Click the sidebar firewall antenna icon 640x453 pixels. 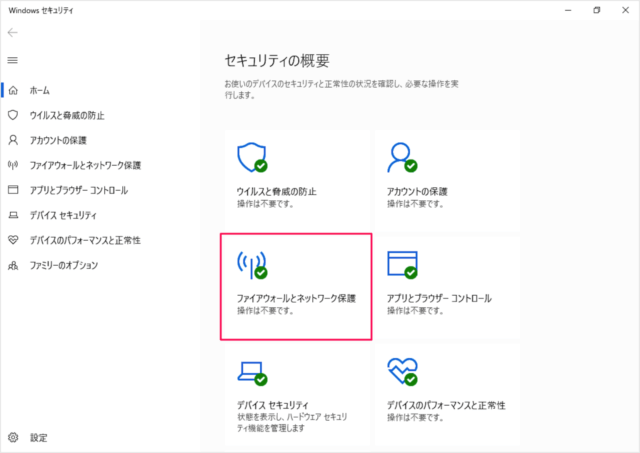coord(13,165)
